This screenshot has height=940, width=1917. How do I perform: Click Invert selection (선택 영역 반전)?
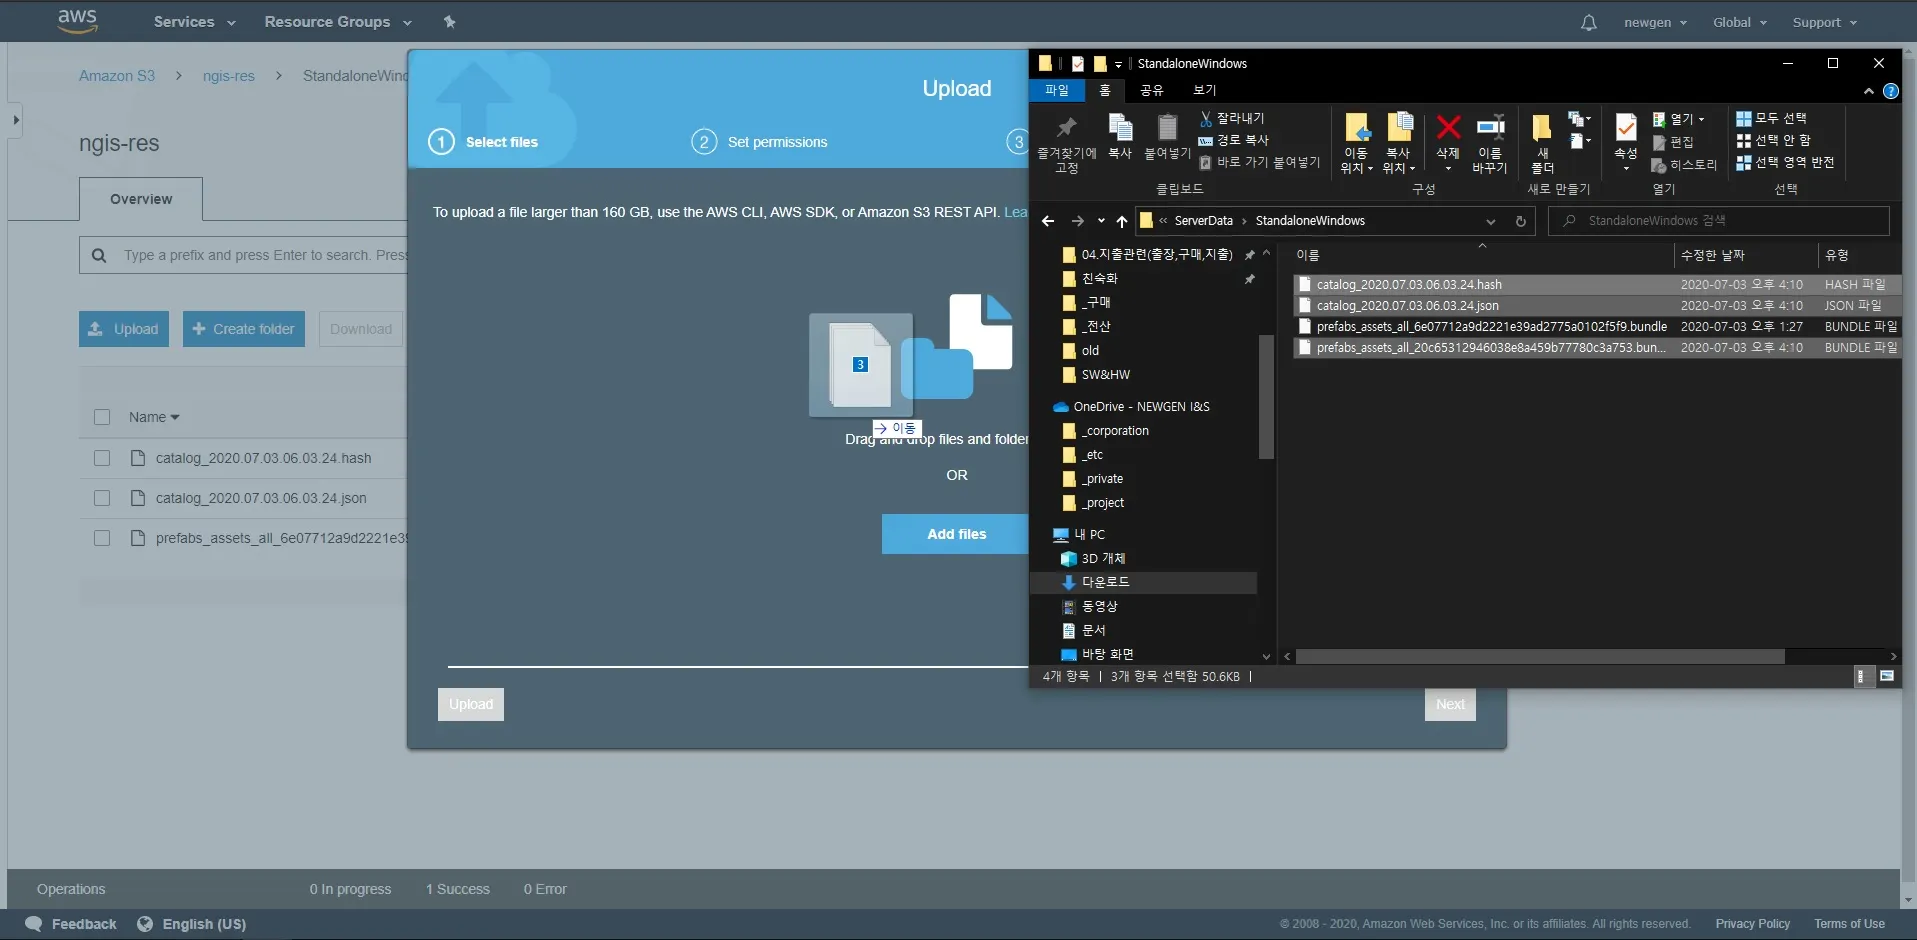point(1785,162)
